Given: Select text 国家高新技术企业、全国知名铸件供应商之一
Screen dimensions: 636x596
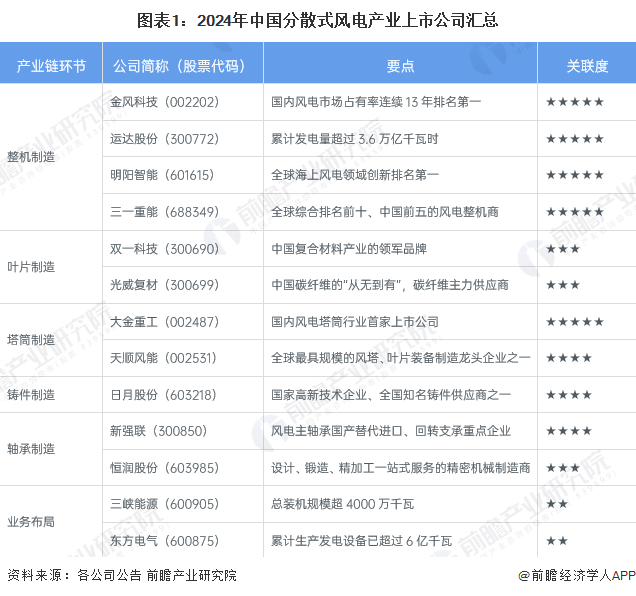Looking at the screenshot, I should pos(391,395).
